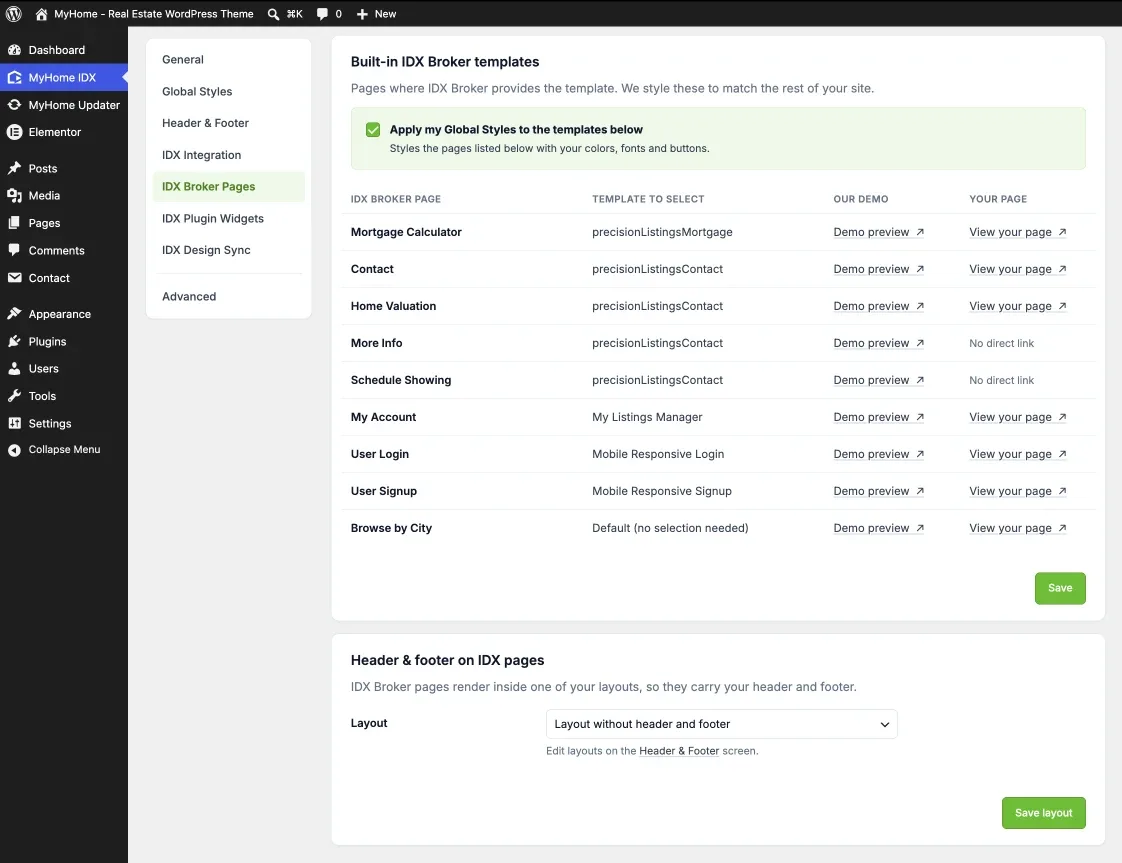Open Home Valuation Demo preview link
1122x863 pixels.
coord(879,306)
